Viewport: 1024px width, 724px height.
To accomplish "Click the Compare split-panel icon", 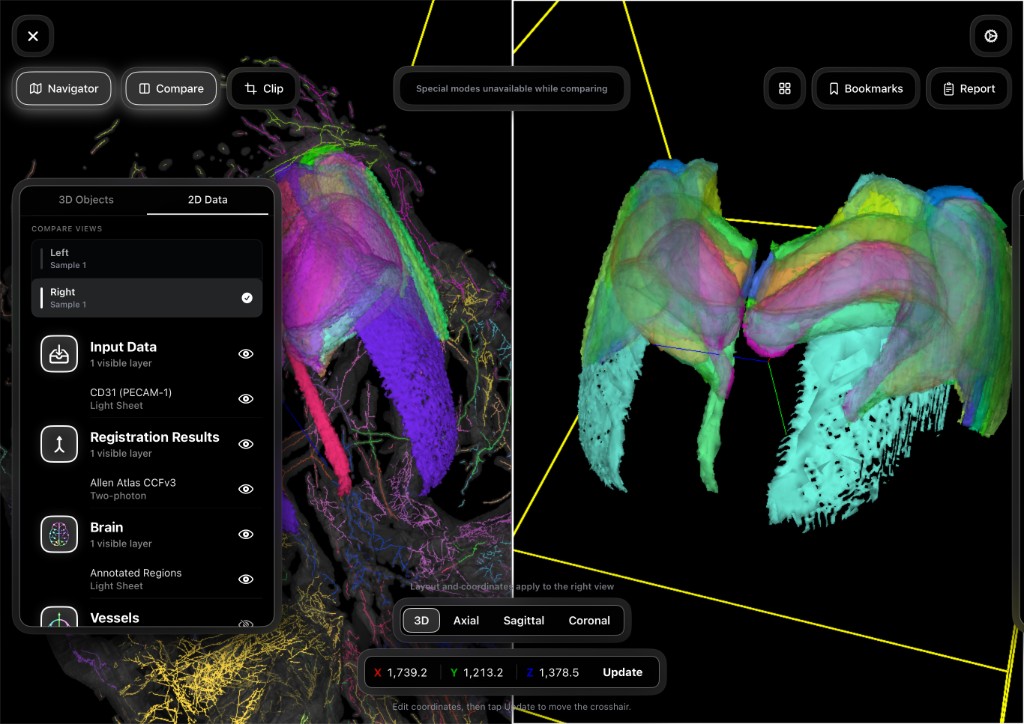I will tap(144, 88).
